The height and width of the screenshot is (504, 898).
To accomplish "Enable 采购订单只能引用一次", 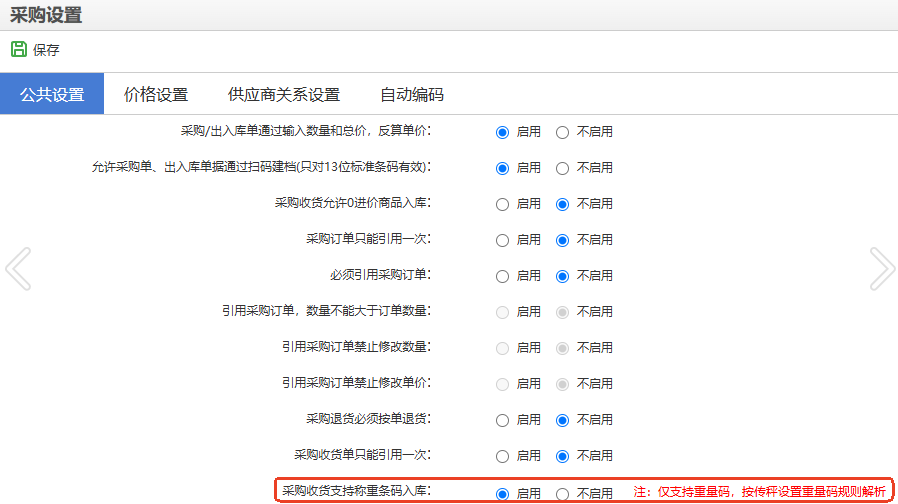I will (x=503, y=240).
